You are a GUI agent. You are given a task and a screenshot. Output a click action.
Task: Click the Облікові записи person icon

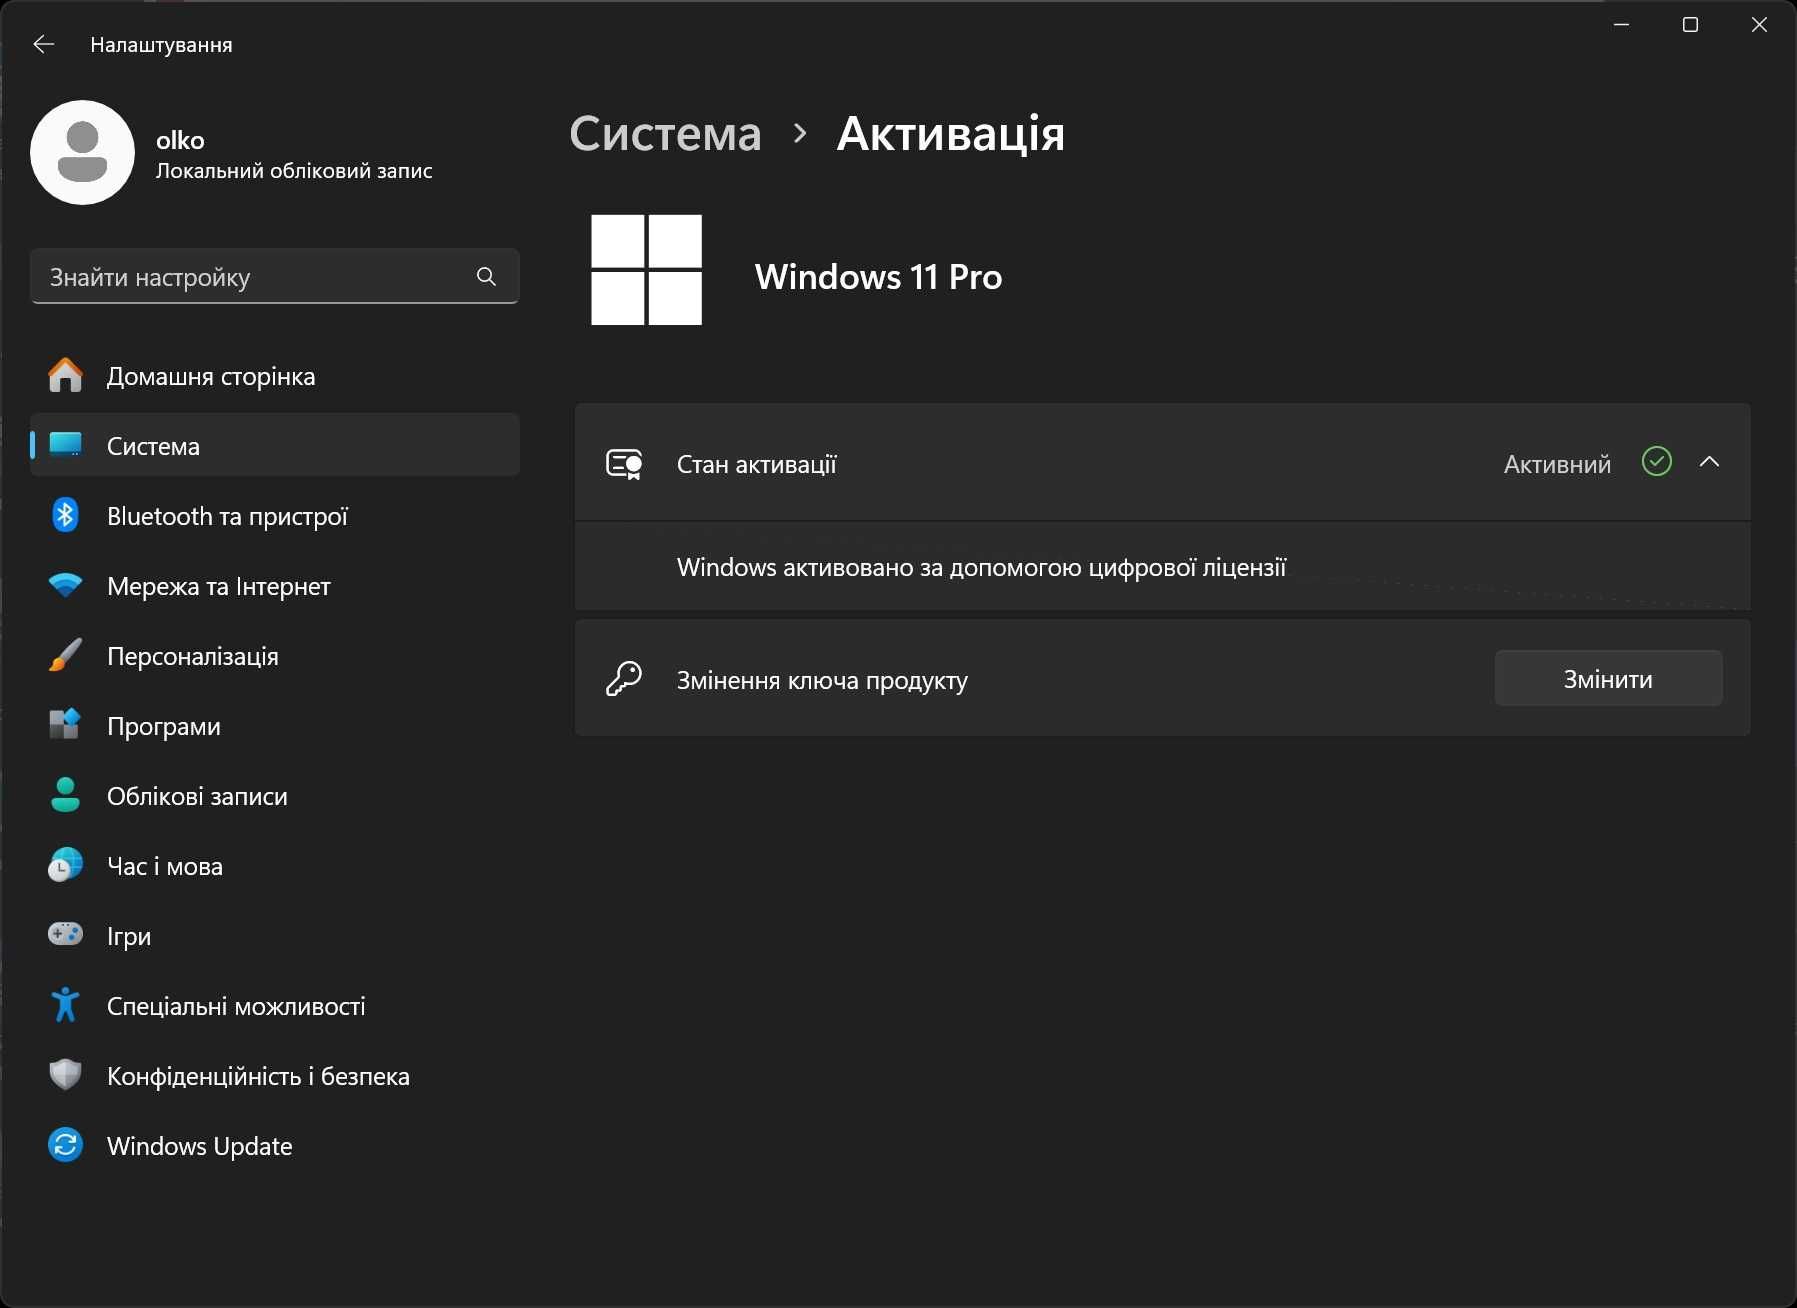click(x=66, y=795)
